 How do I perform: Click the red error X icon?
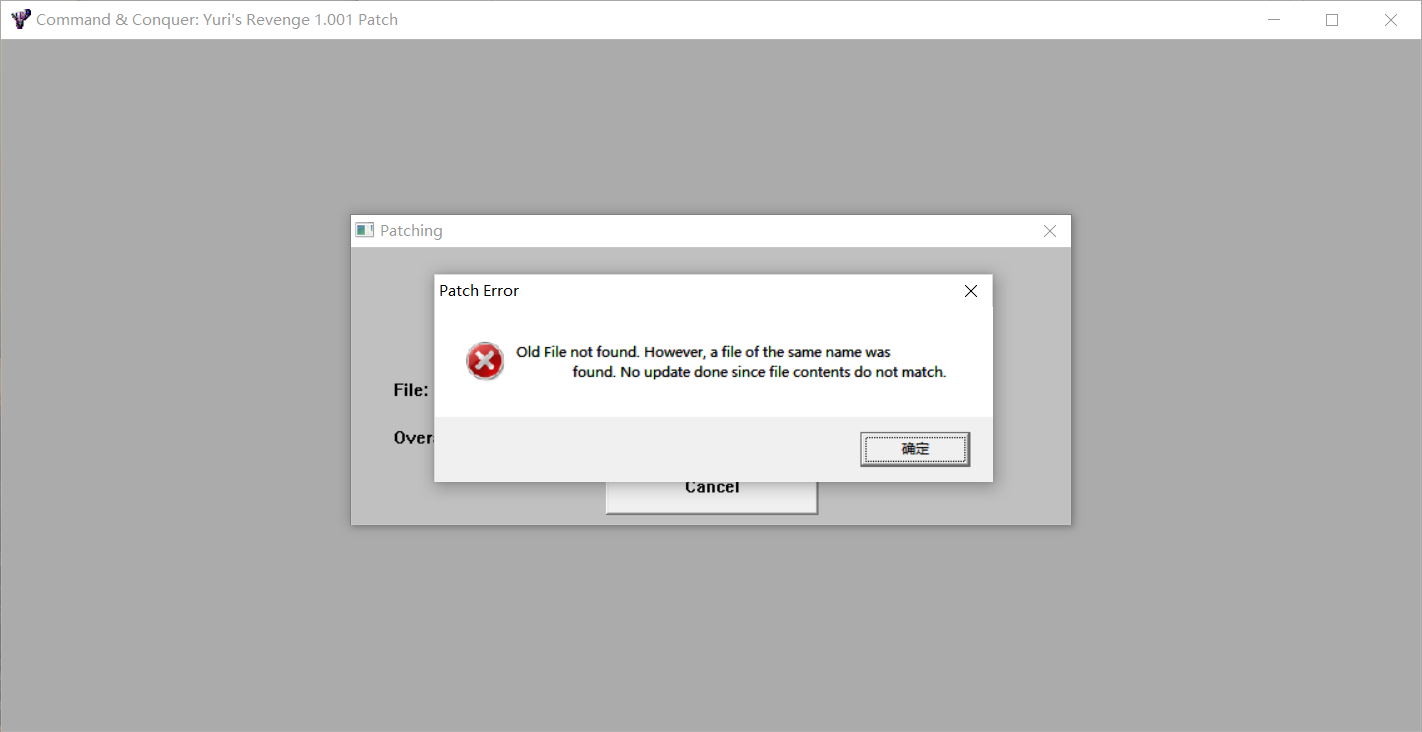pos(485,361)
